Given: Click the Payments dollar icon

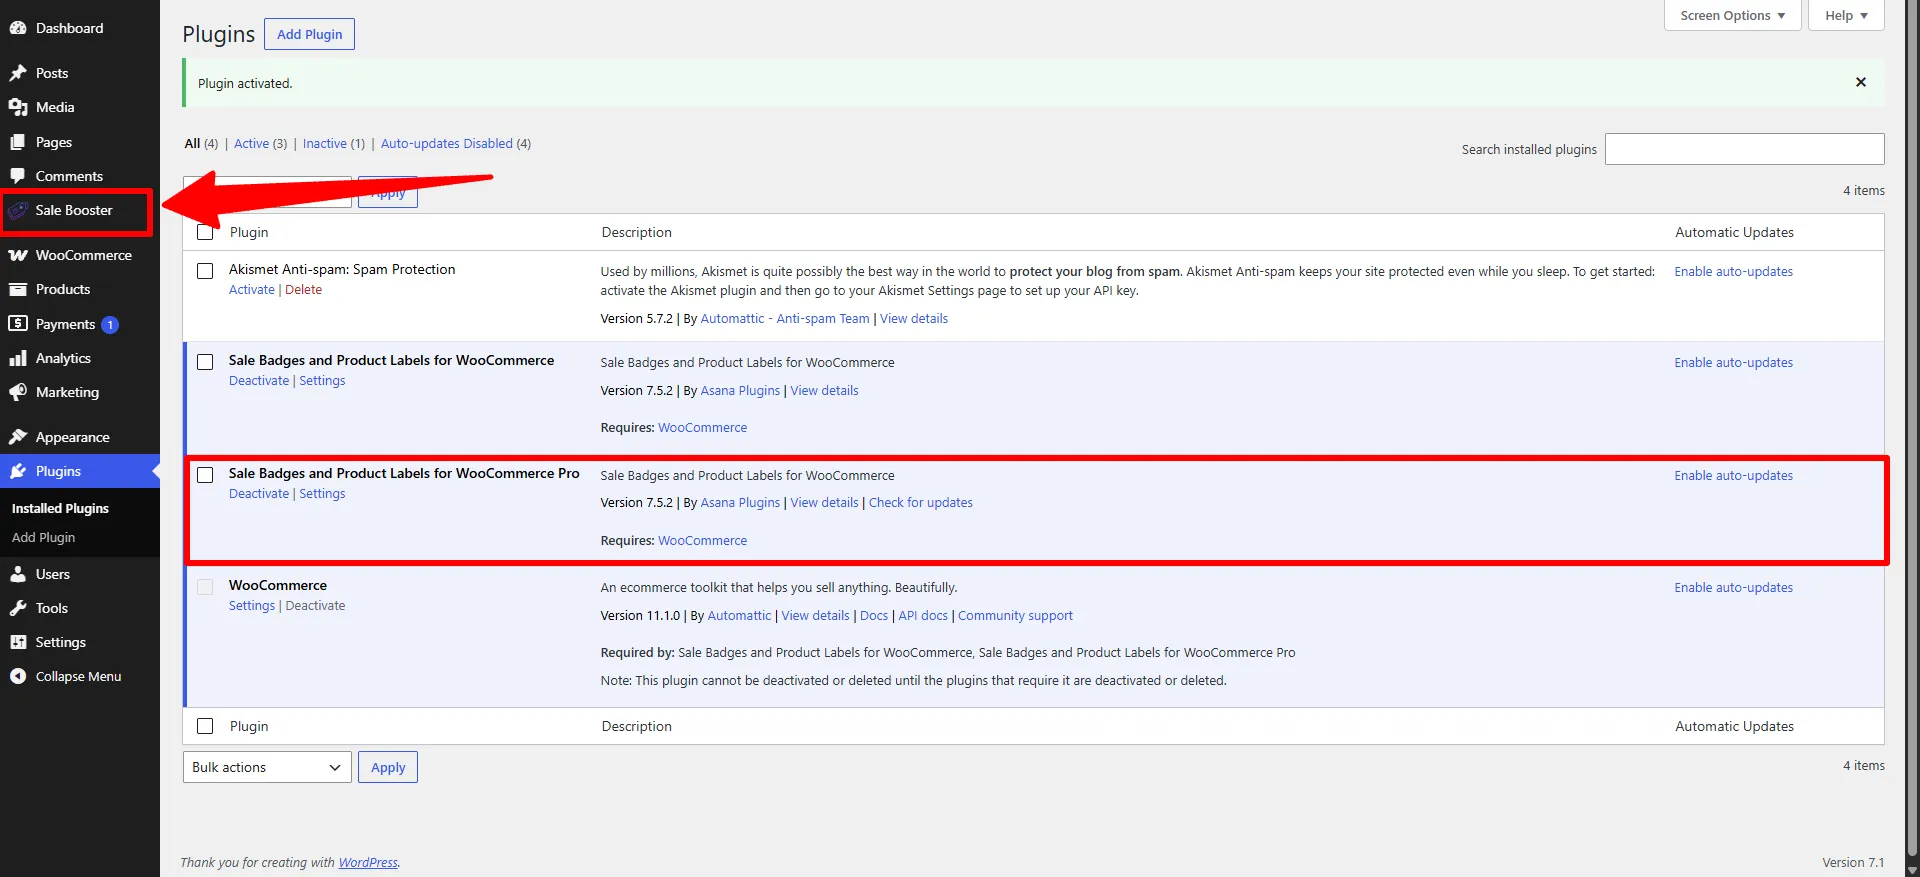Looking at the screenshot, I should click(x=18, y=324).
